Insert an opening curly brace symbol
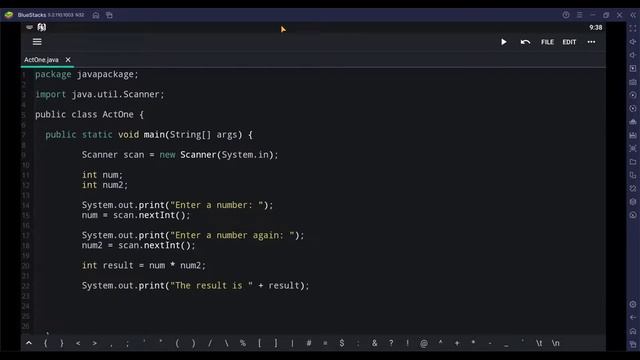Viewport: 640px width, 360px height. tap(45, 343)
